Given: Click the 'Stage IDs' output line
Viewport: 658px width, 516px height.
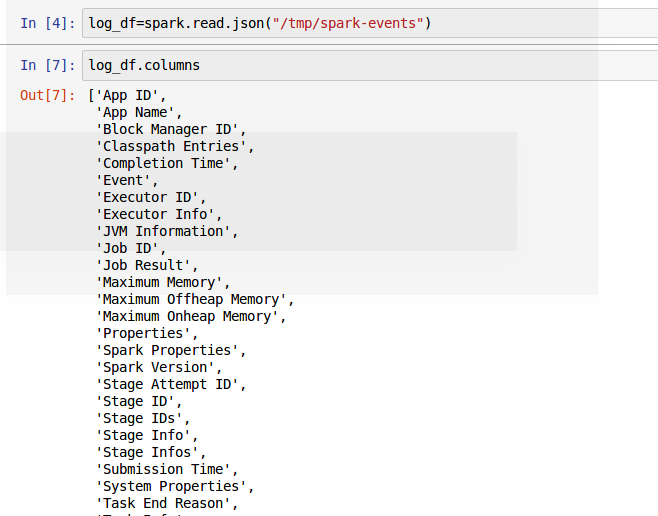Looking at the screenshot, I should click(144, 418).
